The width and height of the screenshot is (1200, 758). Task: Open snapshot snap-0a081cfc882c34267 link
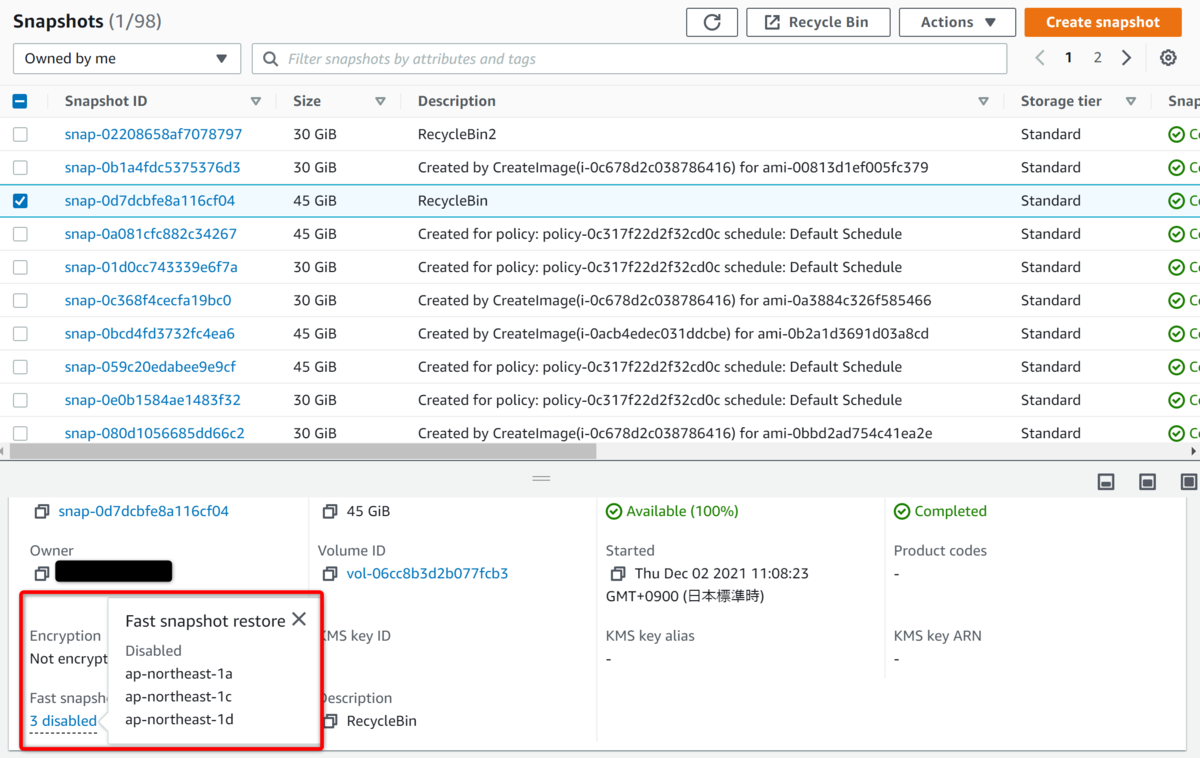click(151, 234)
